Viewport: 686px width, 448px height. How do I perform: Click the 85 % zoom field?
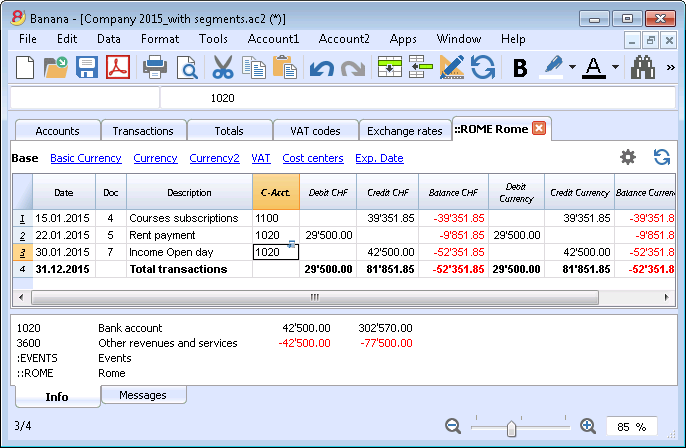pyautogui.click(x=631, y=427)
